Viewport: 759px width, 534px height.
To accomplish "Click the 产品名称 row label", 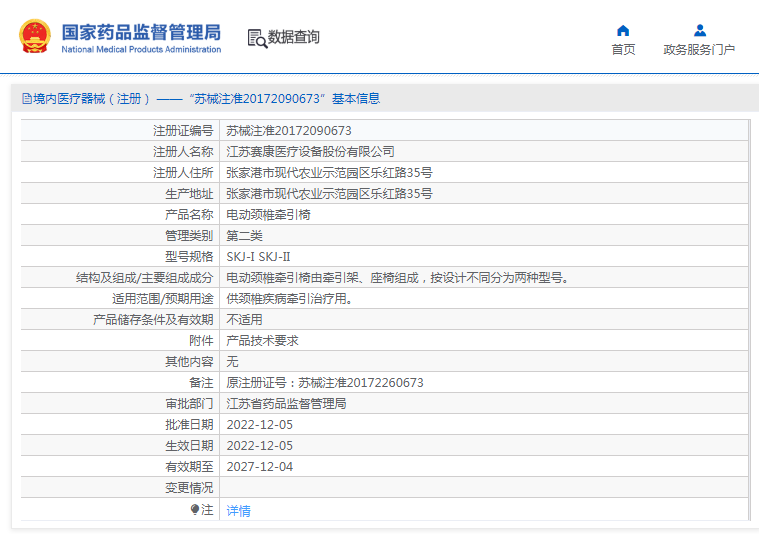I will coord(189,214).
